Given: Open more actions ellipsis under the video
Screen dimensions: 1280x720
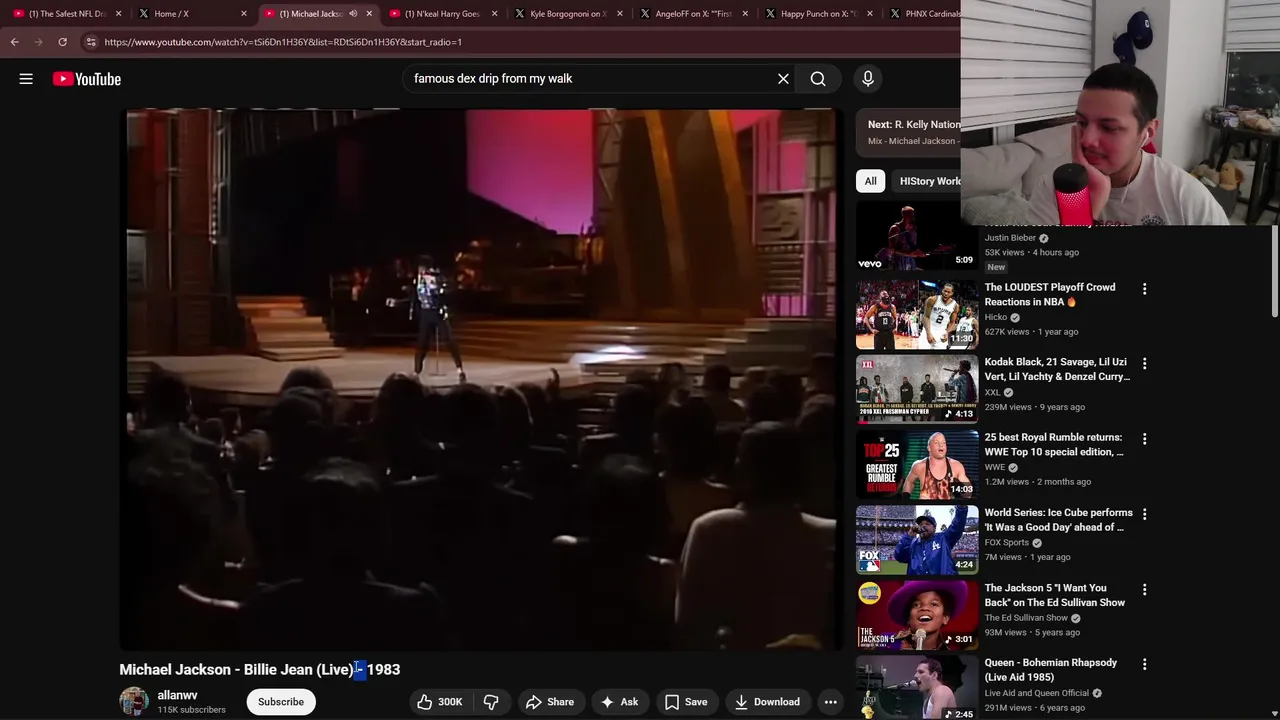Looking at the screenshot, I should tap(830, 702).
